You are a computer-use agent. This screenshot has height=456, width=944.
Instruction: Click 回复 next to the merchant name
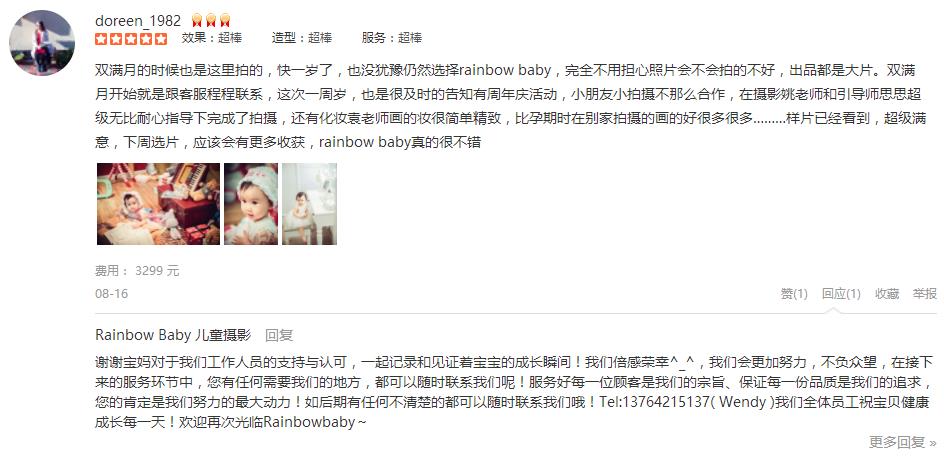point(279,336)
